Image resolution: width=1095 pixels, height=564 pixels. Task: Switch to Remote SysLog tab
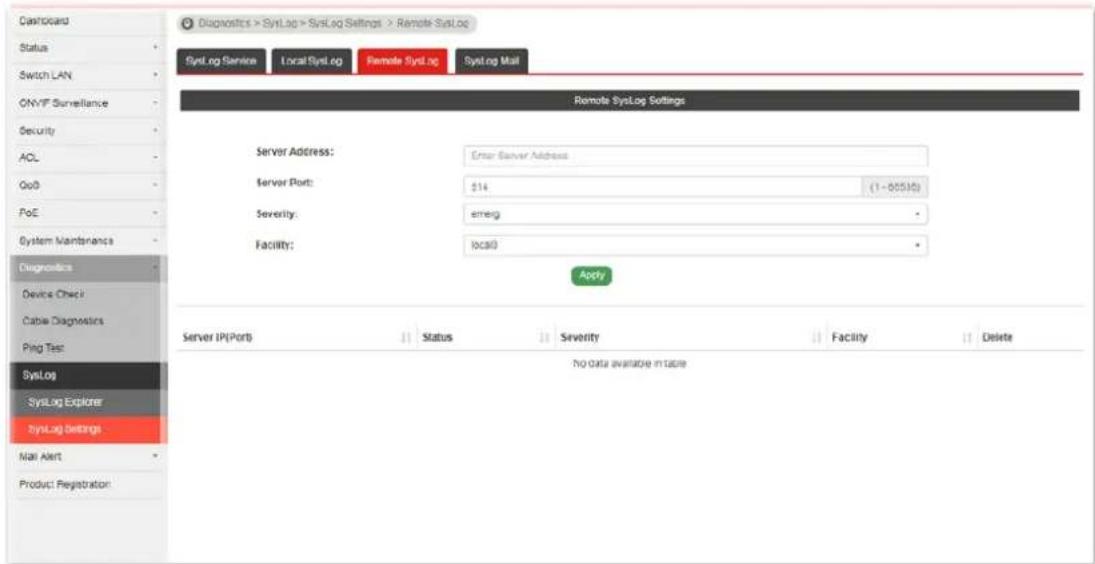pyautogui.click(x=403, y=61)
